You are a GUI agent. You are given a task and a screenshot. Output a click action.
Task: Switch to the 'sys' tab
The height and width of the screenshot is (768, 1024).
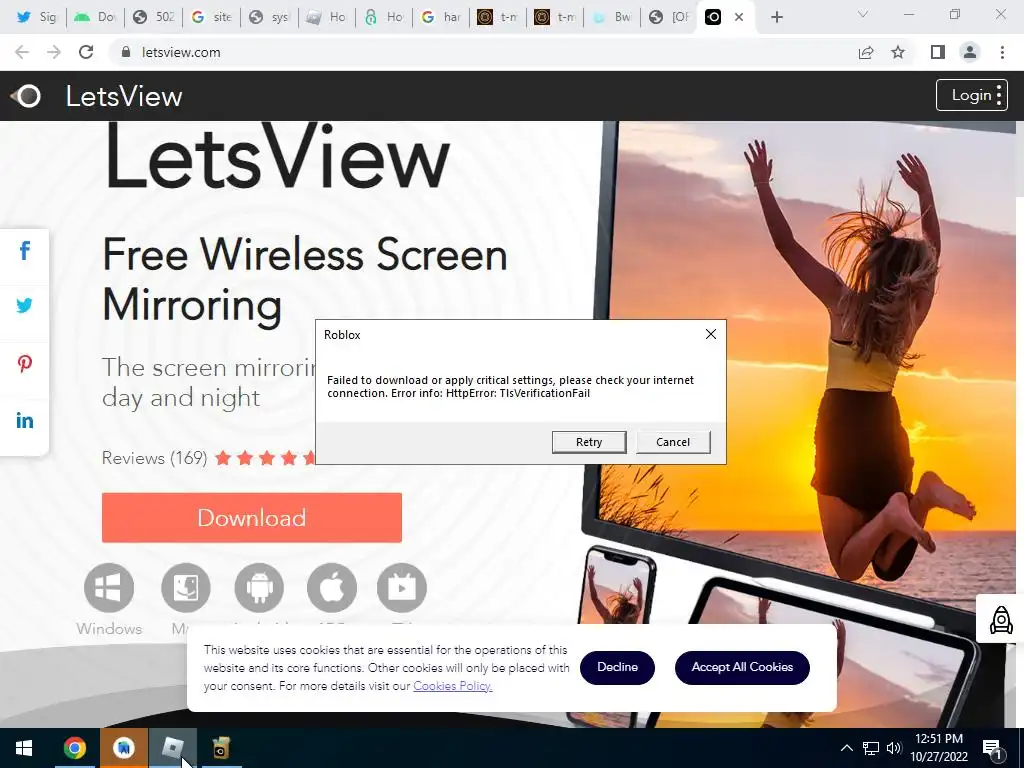click(269, 17)
